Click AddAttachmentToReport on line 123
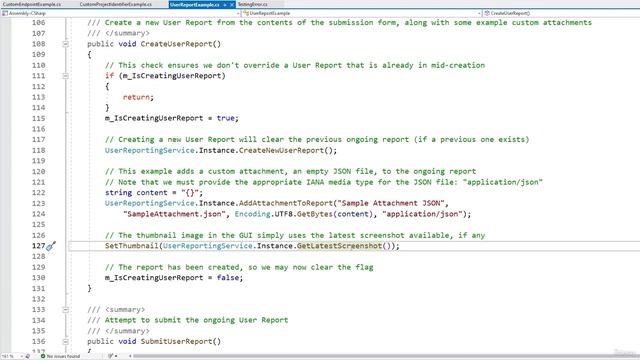 286,203
